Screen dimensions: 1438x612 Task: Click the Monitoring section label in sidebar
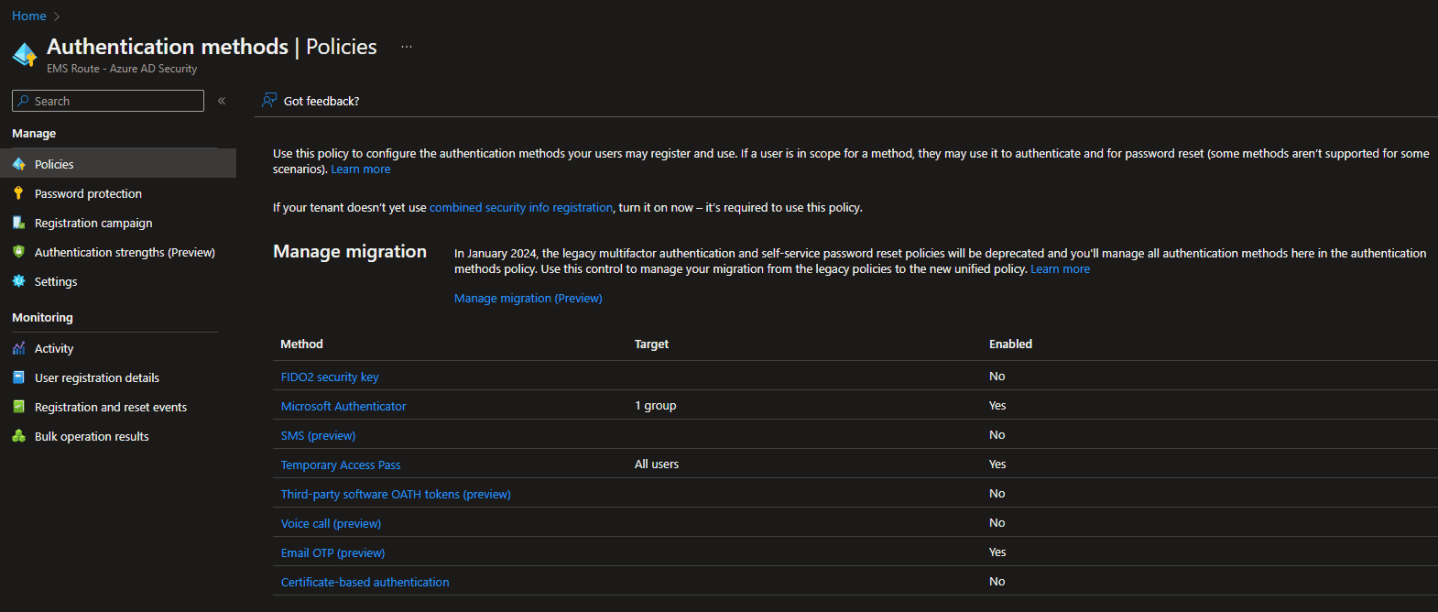tap(42, 318)
